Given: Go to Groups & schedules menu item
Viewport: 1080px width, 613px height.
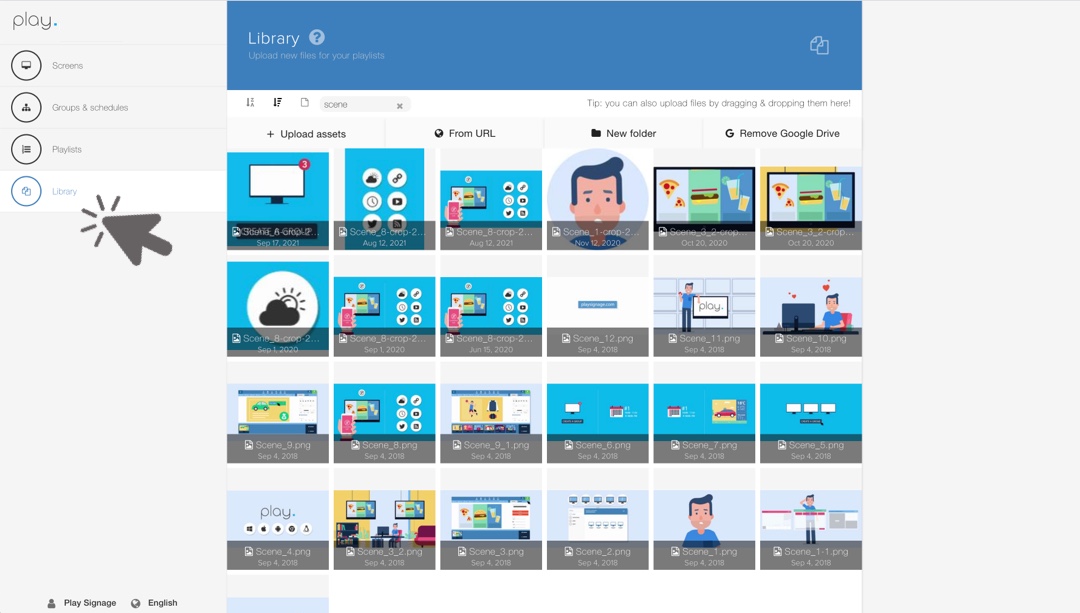Looking at the screenshot, I should (90, 107).
